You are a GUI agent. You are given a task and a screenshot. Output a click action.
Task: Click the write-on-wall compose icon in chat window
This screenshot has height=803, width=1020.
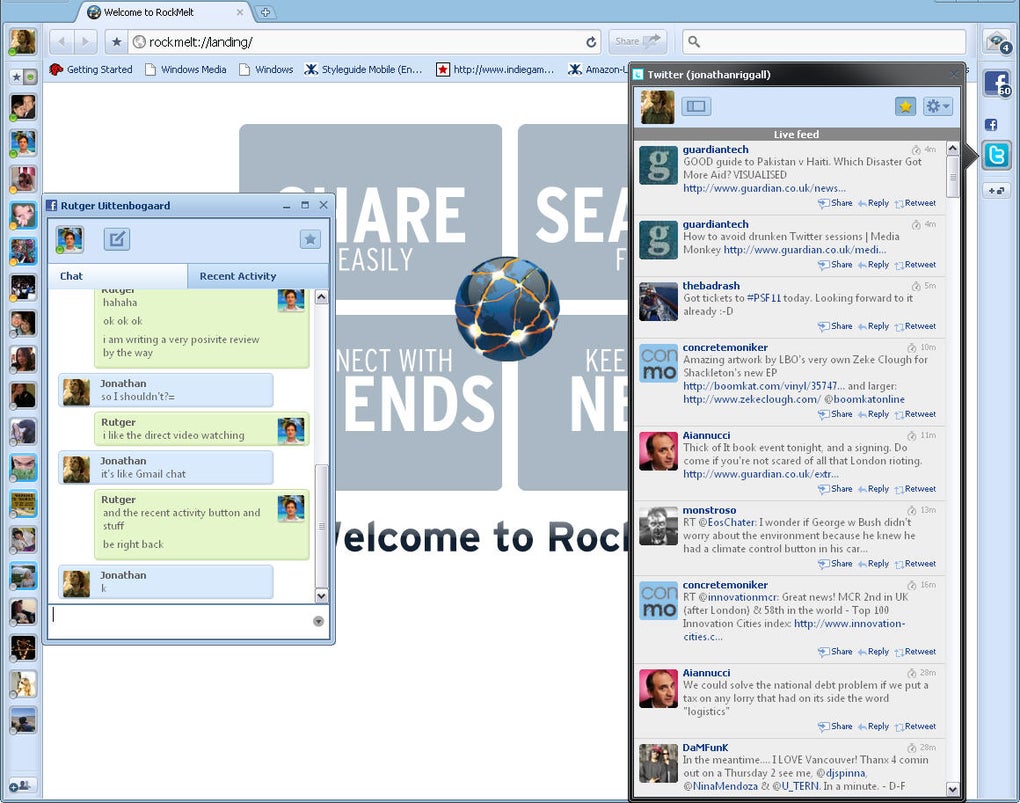click(116, 239)
